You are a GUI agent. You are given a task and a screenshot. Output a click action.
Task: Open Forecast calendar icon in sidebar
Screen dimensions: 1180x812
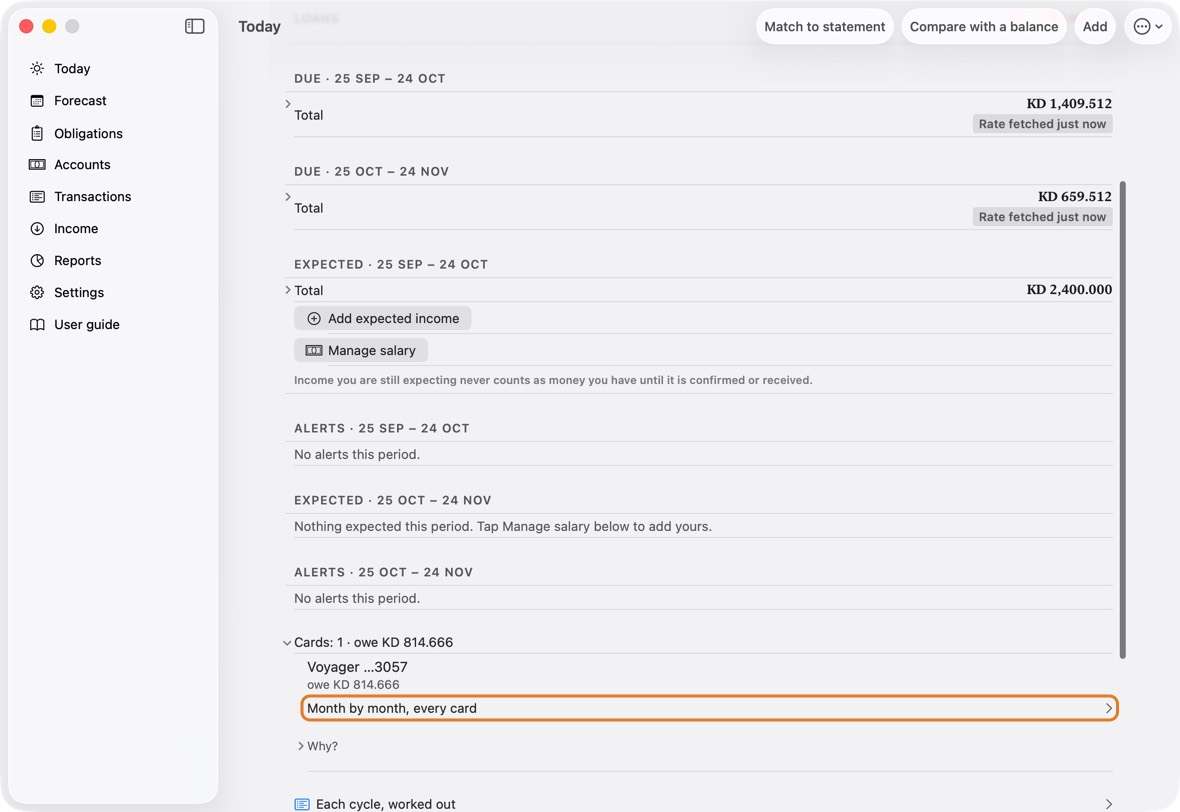pos(37,101)
